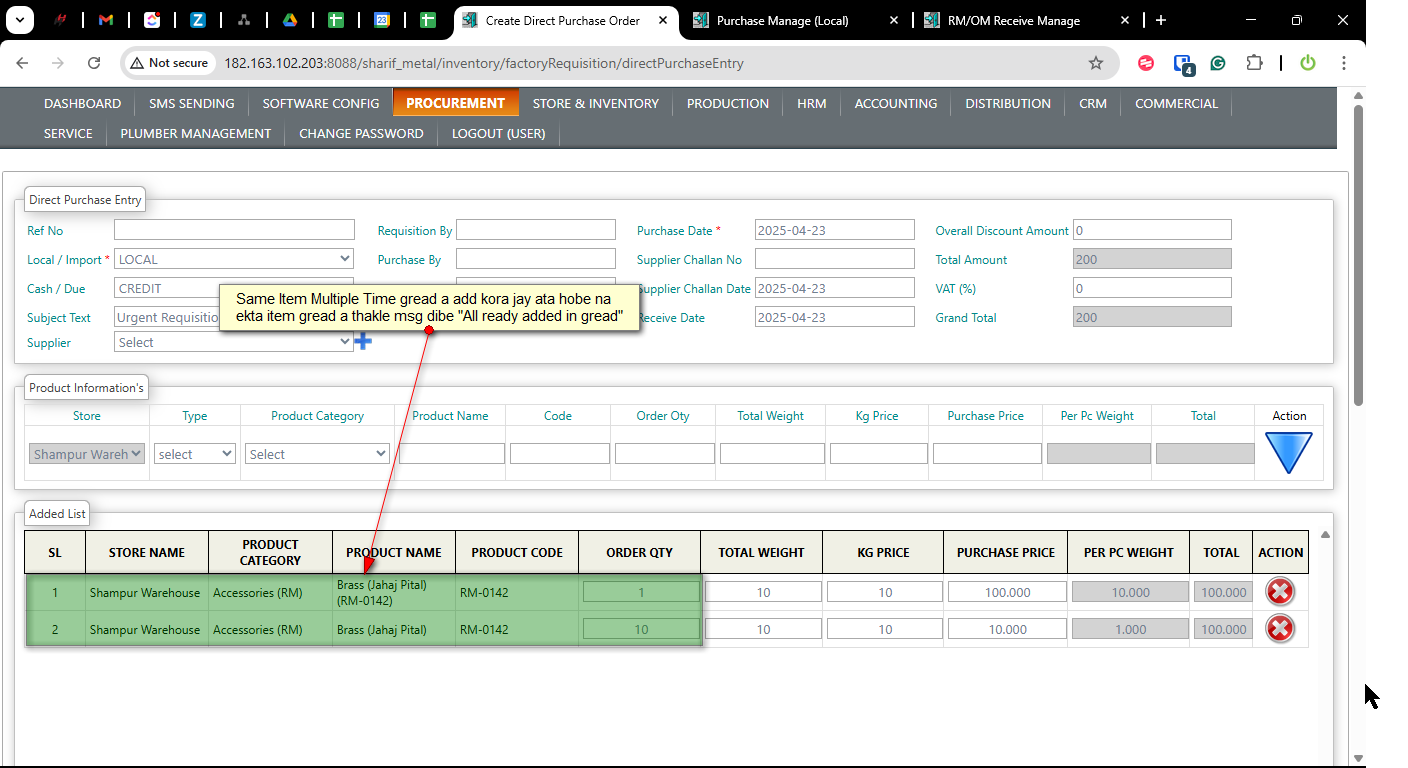Go back with the browser back arrow
The image size is (1408, 768).
click(22, 63)
